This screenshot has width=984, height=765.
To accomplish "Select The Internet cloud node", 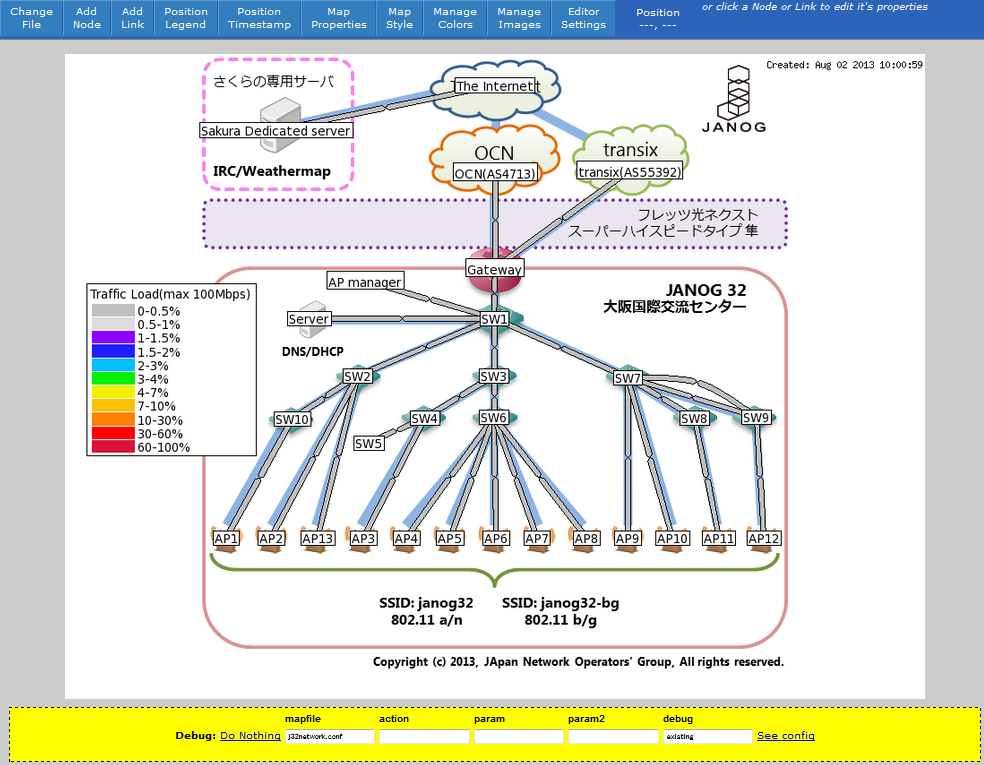I will [496, 87].
